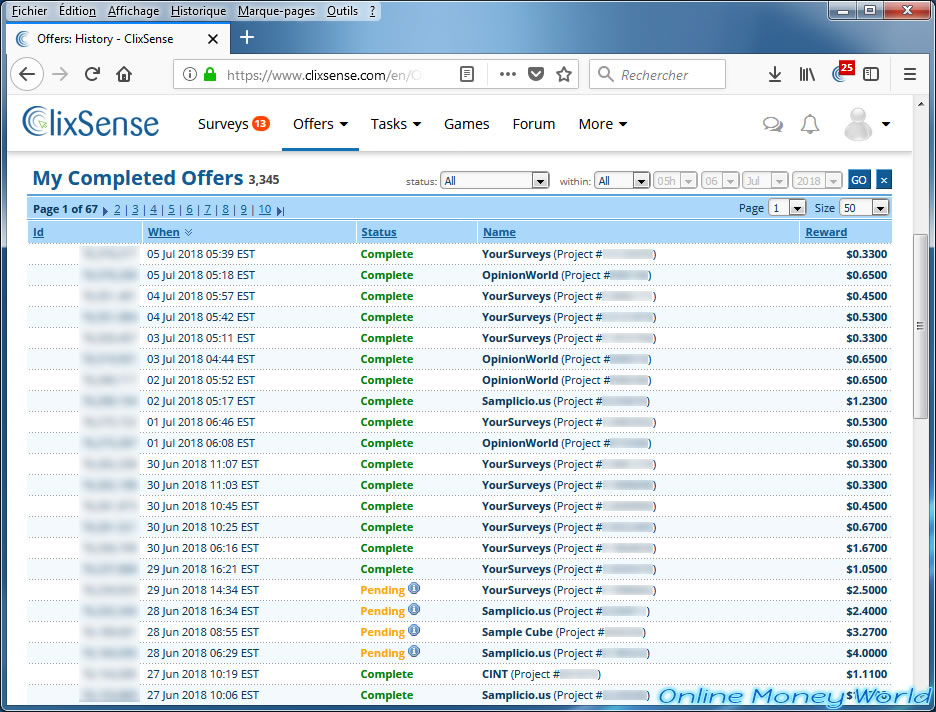The image size is (936, 712).
Task: Go back using the browser back arrow
Action: [27, 74]
